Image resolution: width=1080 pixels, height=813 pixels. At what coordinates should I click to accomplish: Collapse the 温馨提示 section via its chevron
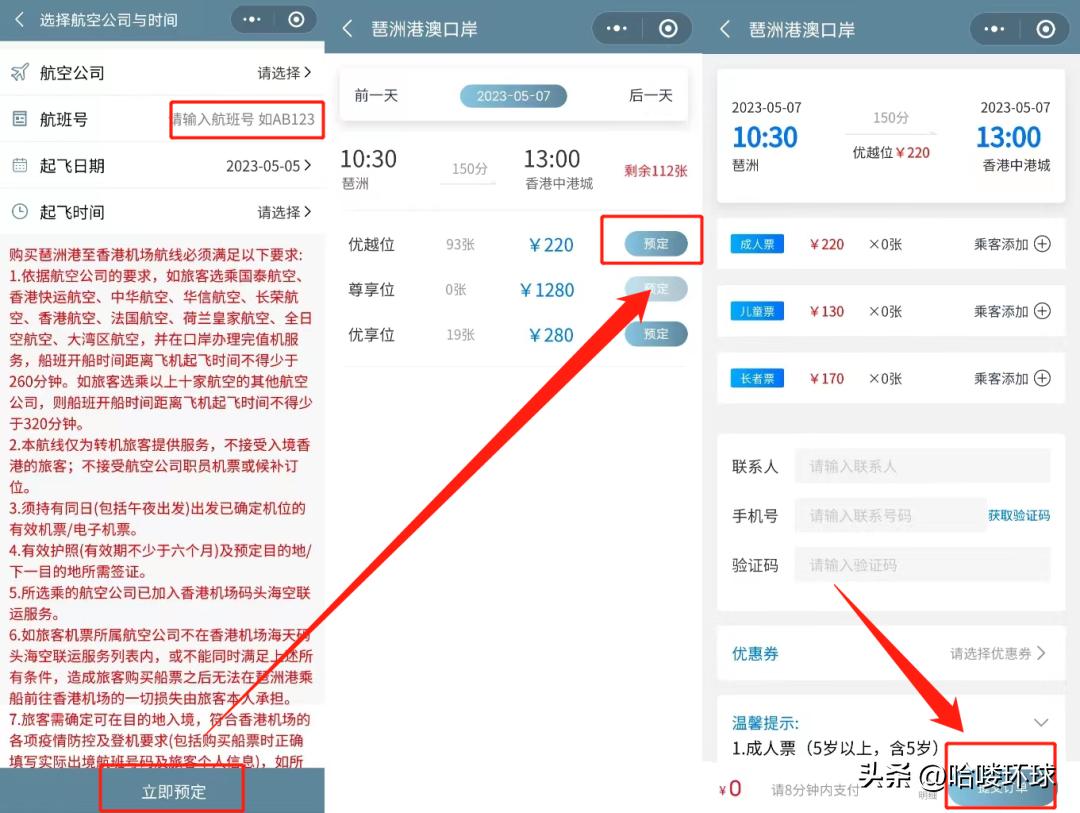1042,722
